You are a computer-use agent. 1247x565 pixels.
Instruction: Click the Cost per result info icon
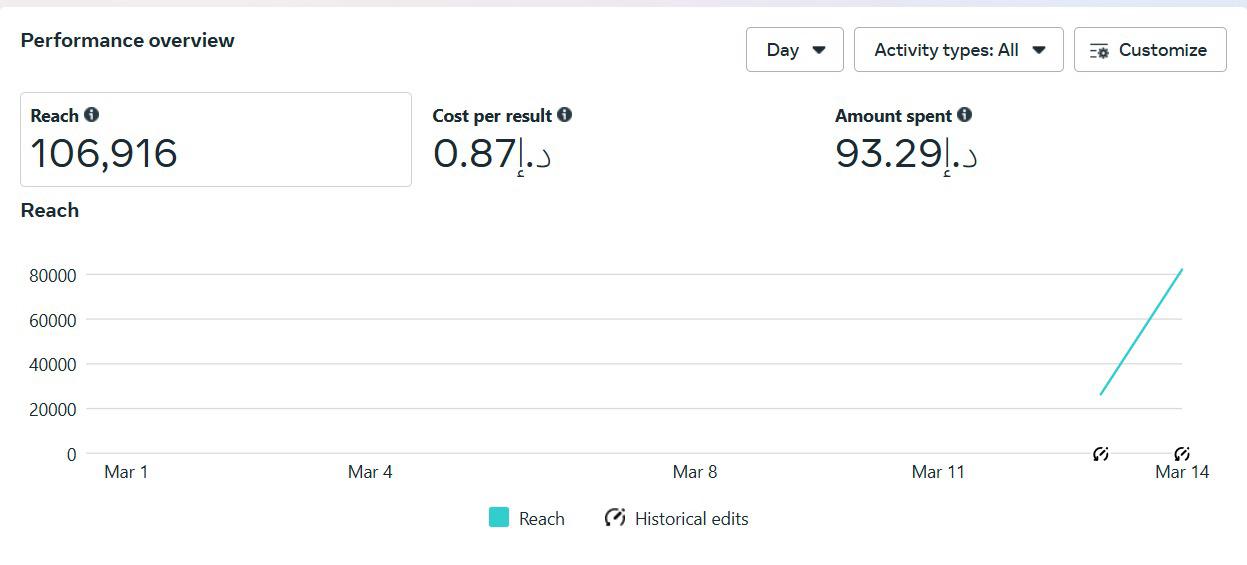tap(565, 115)
